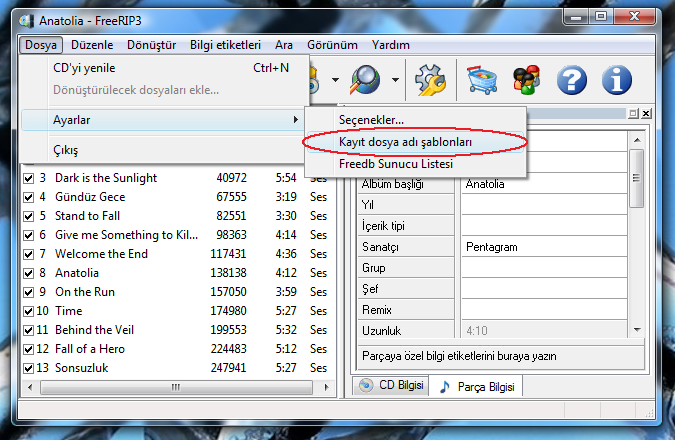Click the tag panel scroll down arrow
The height and width of the screenshot is (440, 675).
(x=637, y=330)
